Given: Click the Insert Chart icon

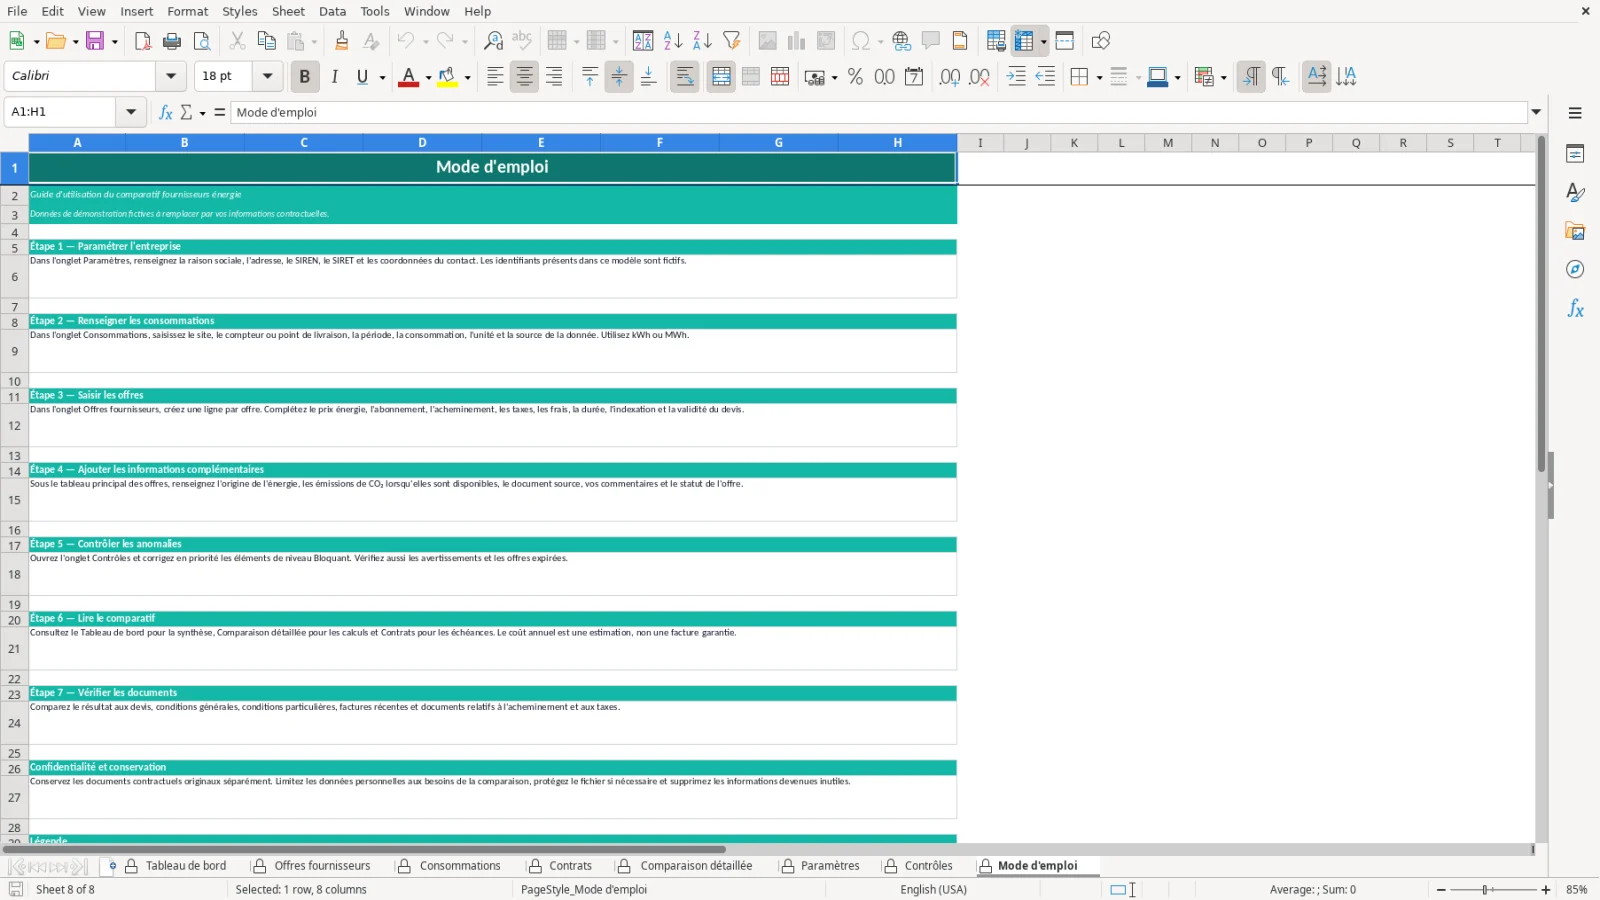Looking at the screenshot, I should 797,41.
